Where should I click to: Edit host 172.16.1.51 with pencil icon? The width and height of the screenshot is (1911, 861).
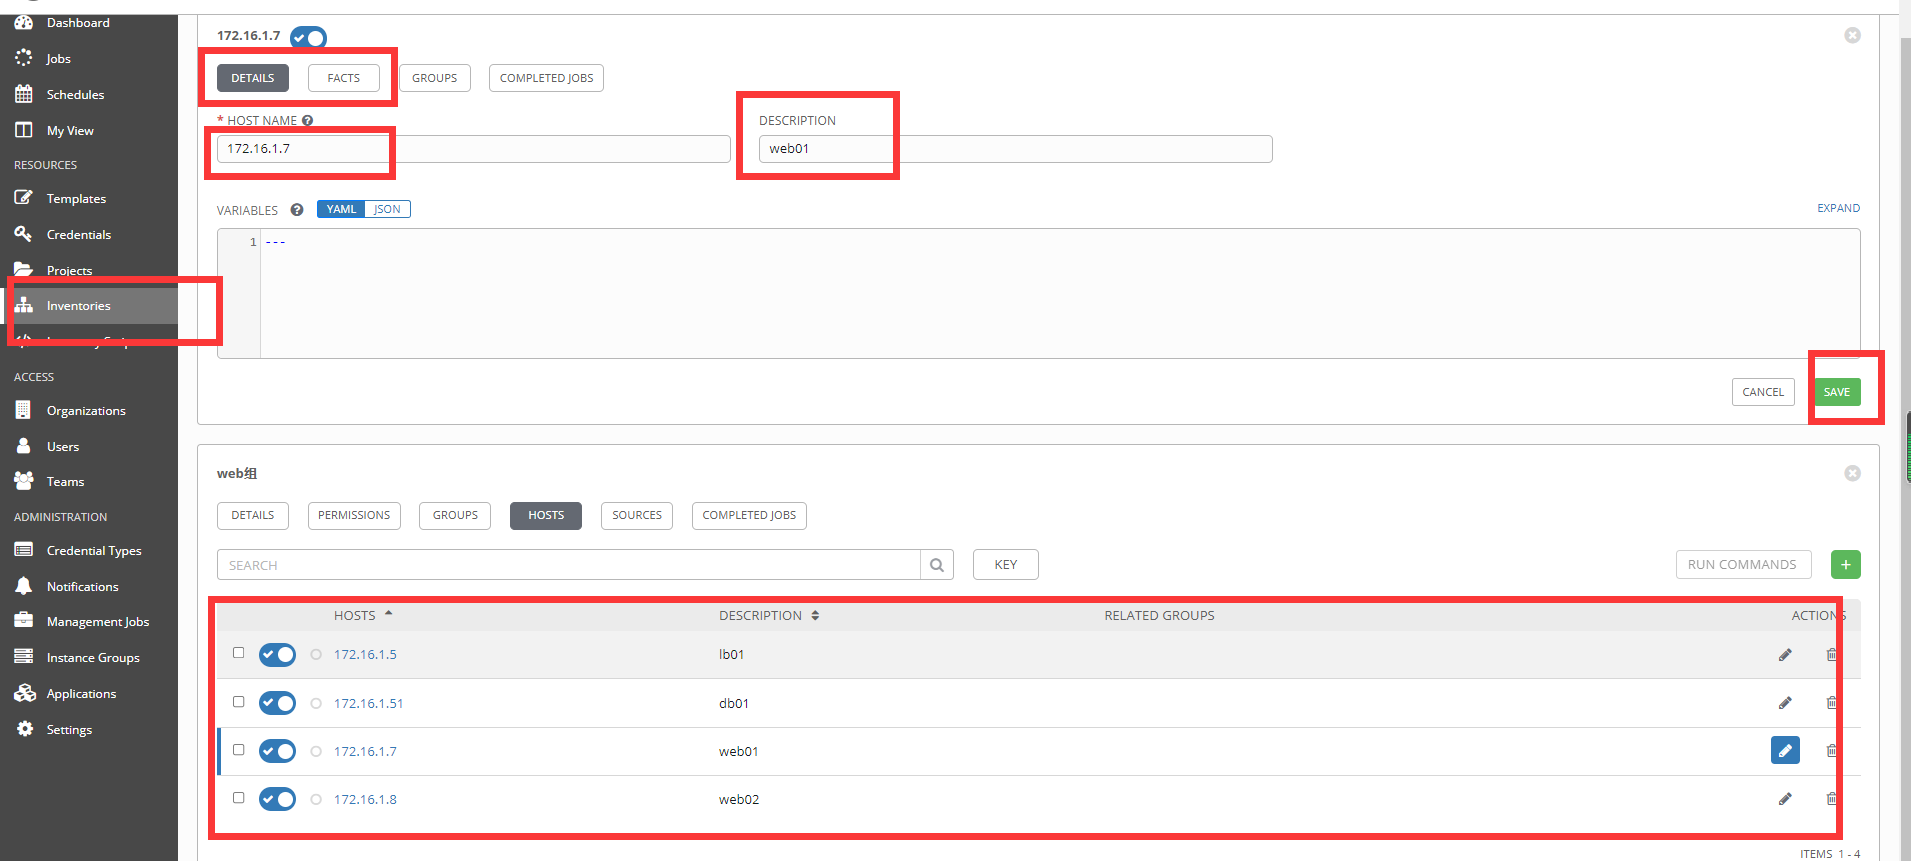(1785, 703)
